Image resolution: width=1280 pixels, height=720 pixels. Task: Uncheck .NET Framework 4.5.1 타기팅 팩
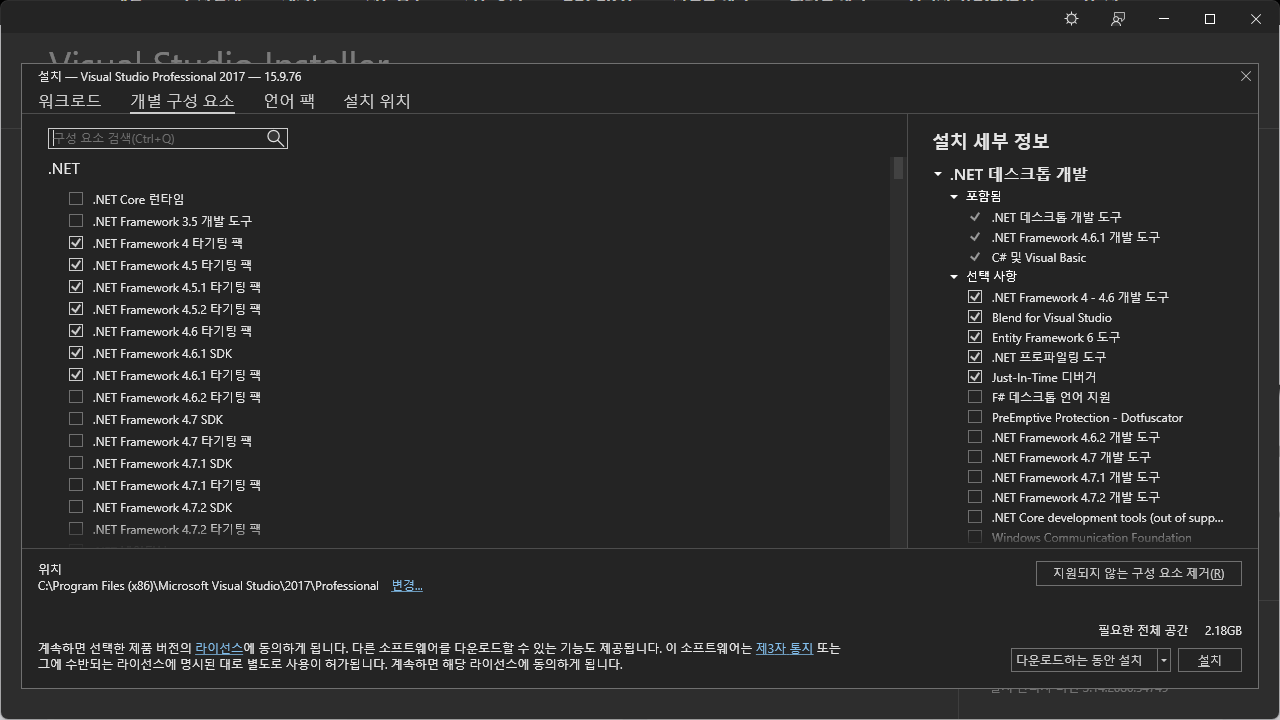pyautogui.click(x=76, y=287)
